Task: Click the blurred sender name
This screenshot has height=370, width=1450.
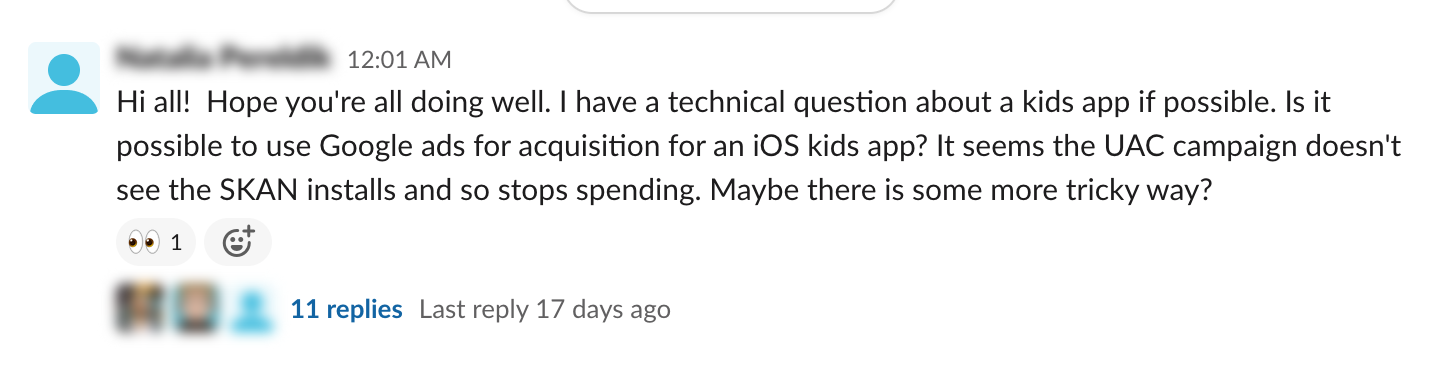Action: (x=224, y=59)
